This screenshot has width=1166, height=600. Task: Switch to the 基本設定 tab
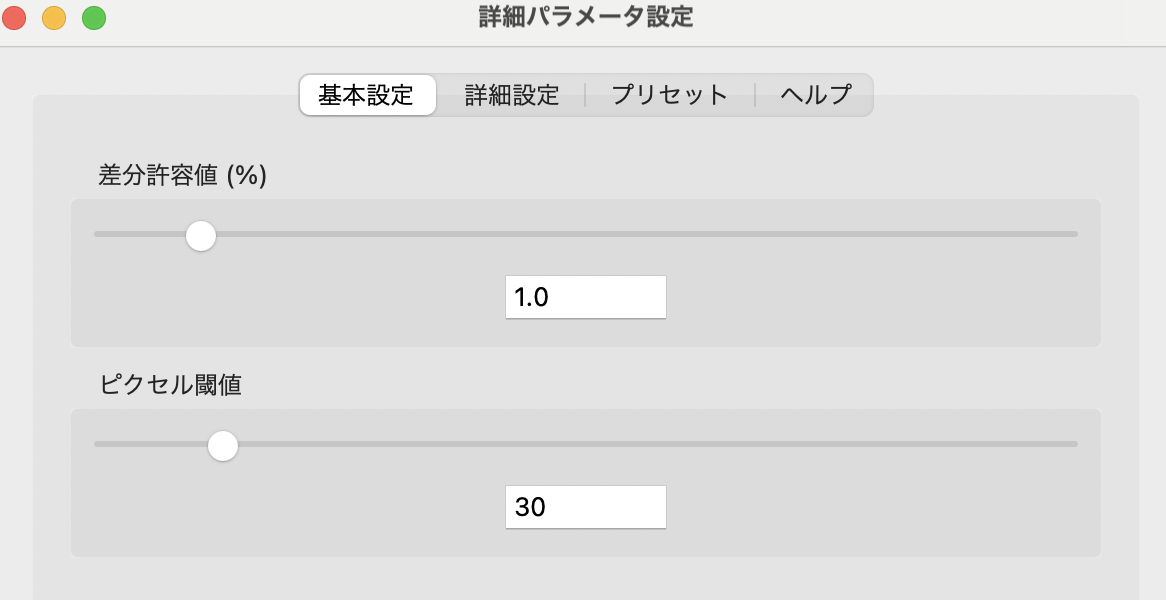click(x=366, y=95)
